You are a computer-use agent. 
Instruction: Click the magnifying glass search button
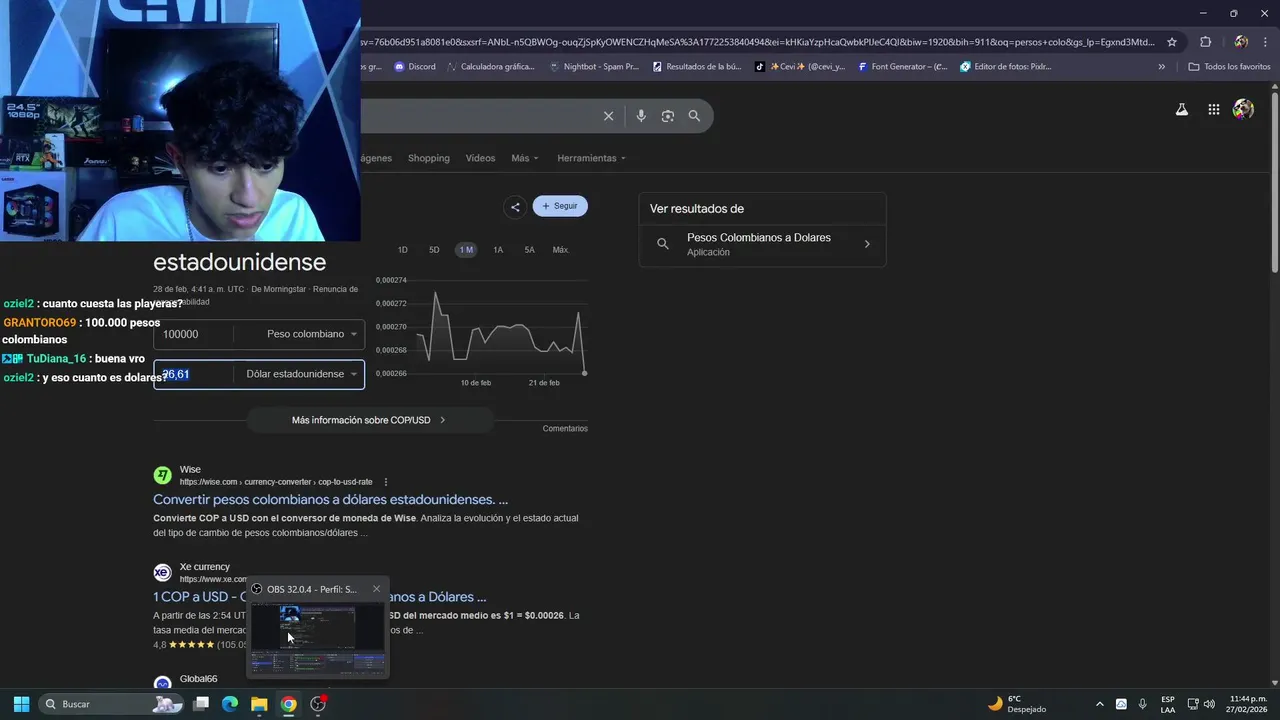pos(694,116)
